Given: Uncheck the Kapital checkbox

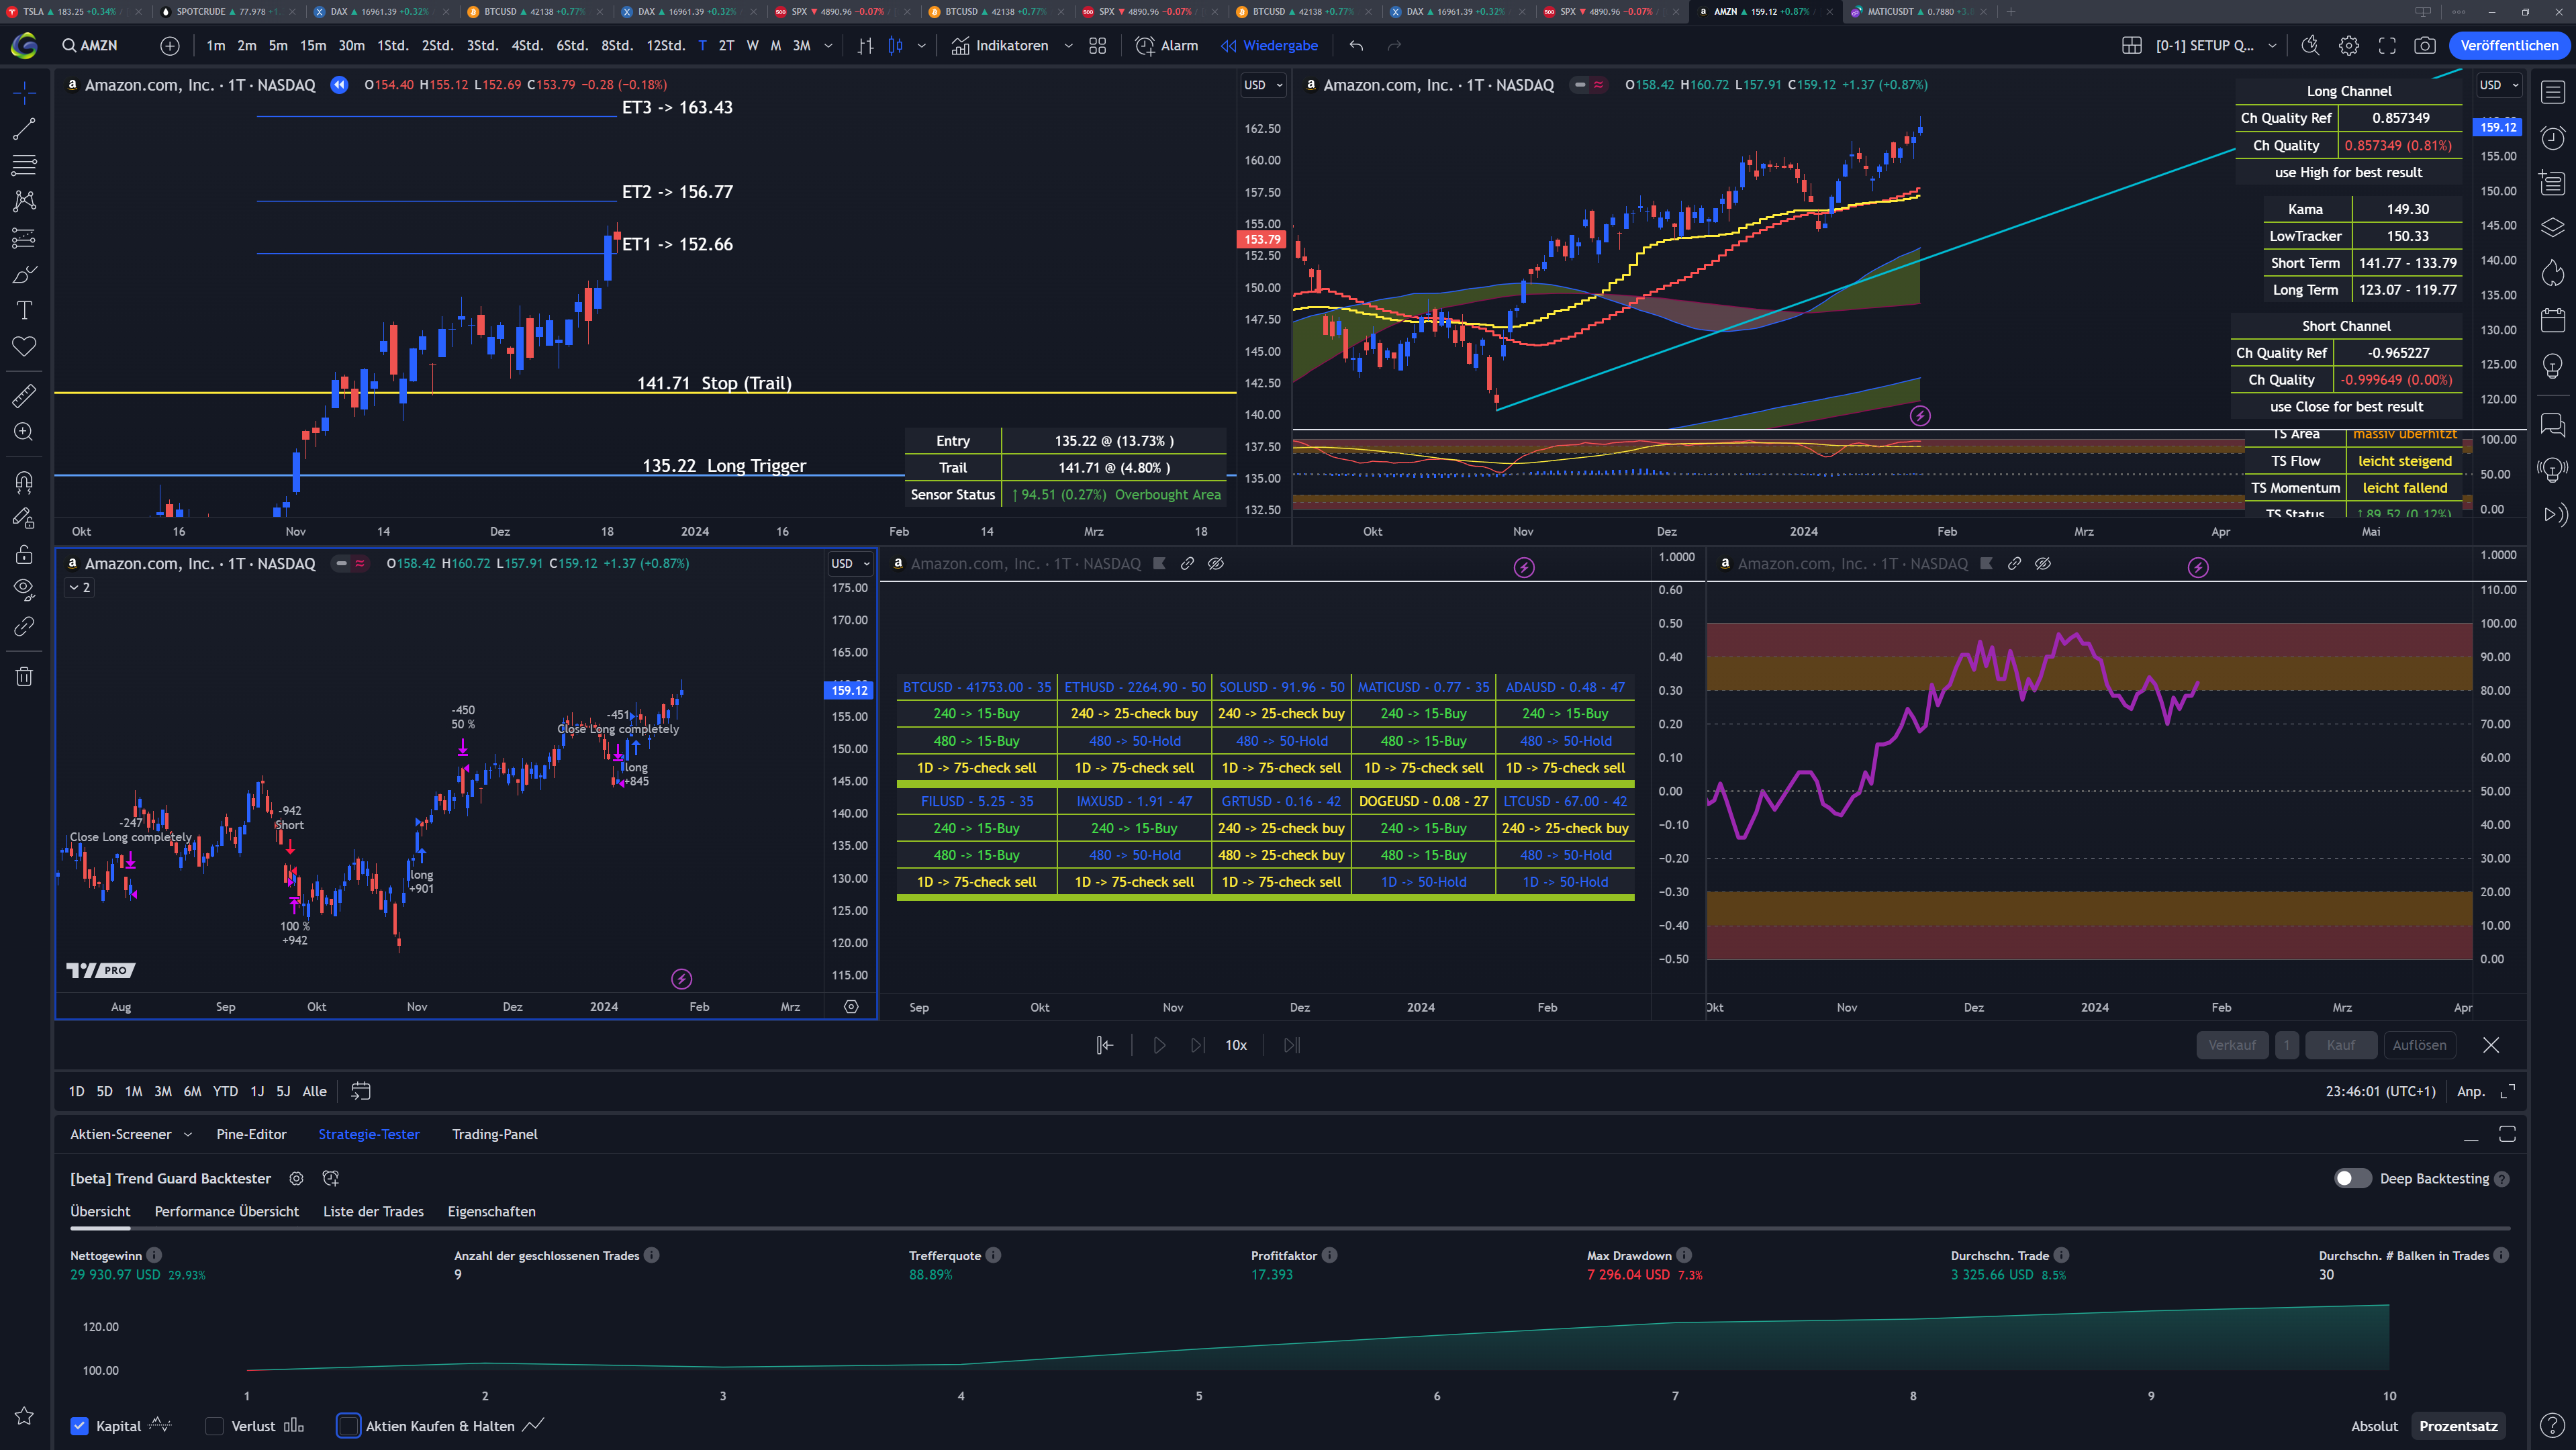Looking at the screenshot, I should [79, 1426].
